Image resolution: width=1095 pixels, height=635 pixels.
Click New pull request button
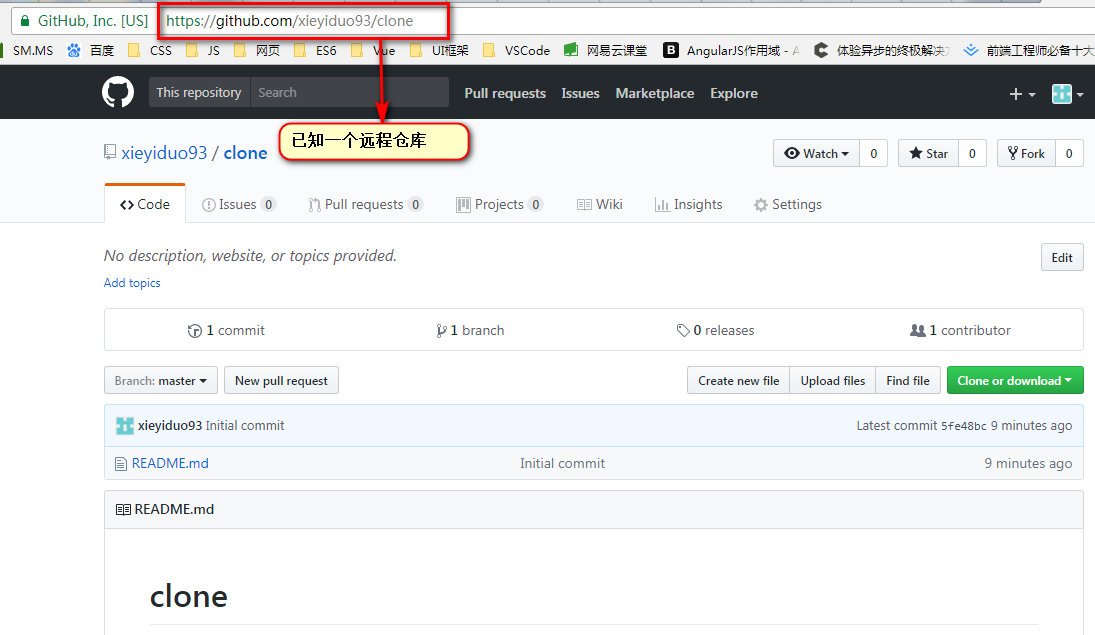(281, 381)
